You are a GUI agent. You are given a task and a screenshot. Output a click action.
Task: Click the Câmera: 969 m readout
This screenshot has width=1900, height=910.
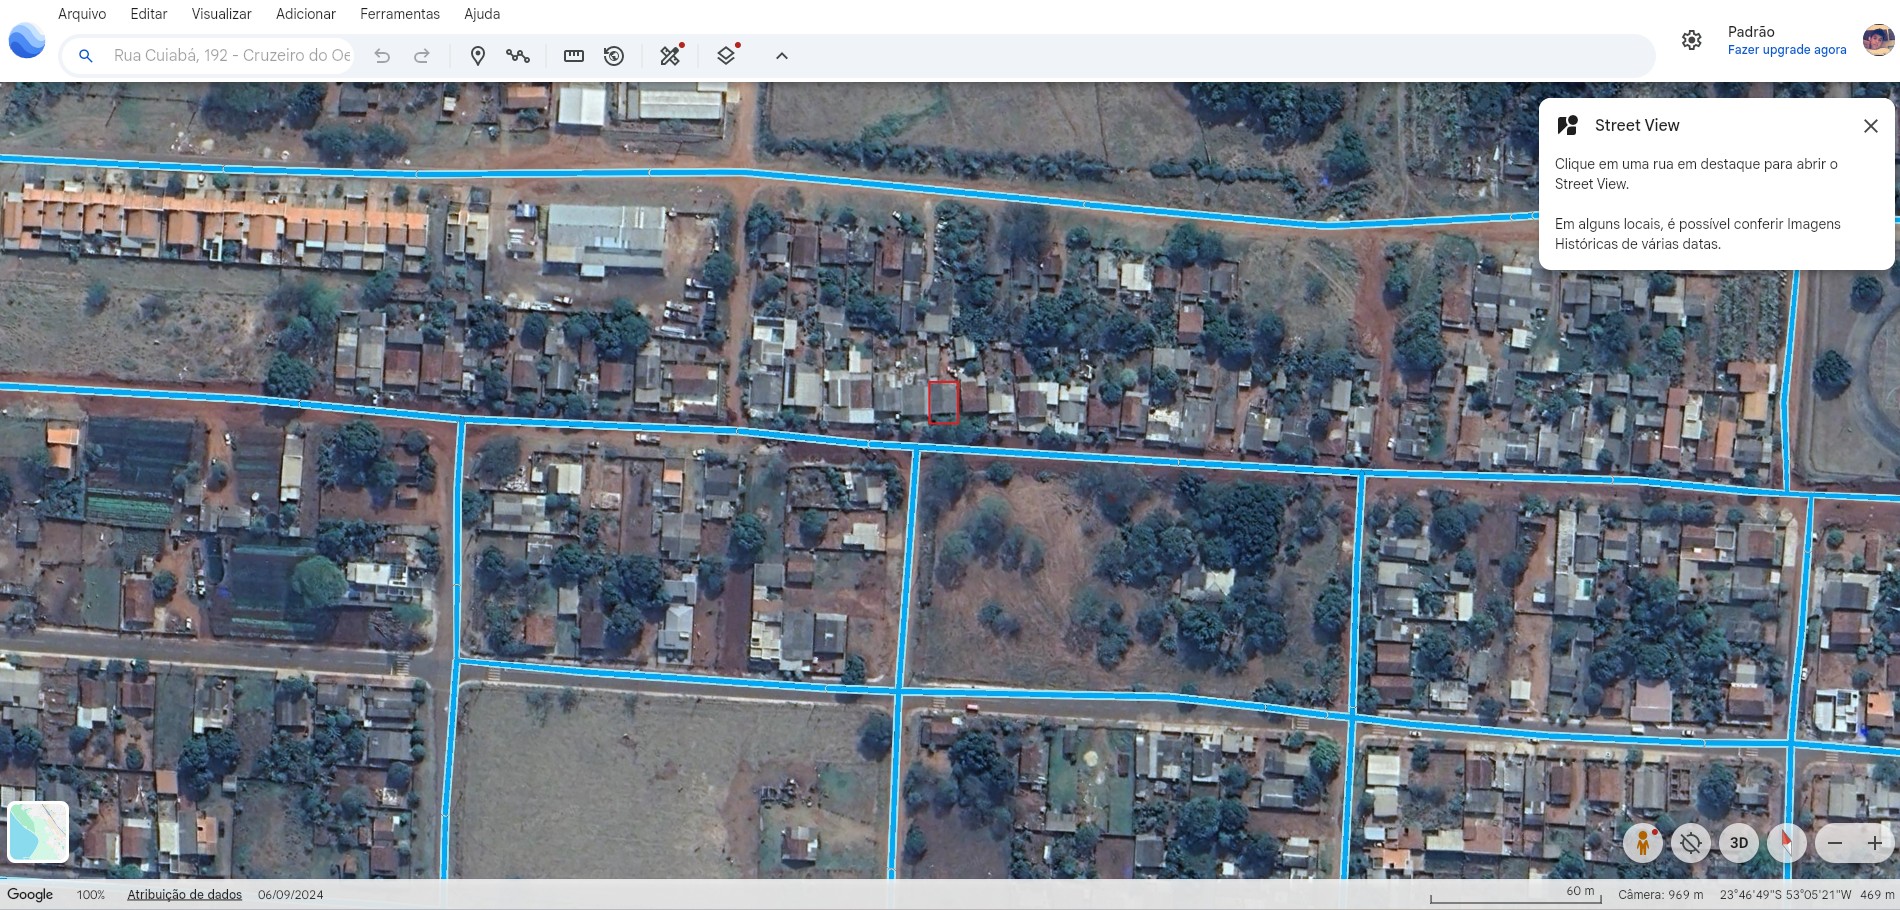coord(1661,895)
